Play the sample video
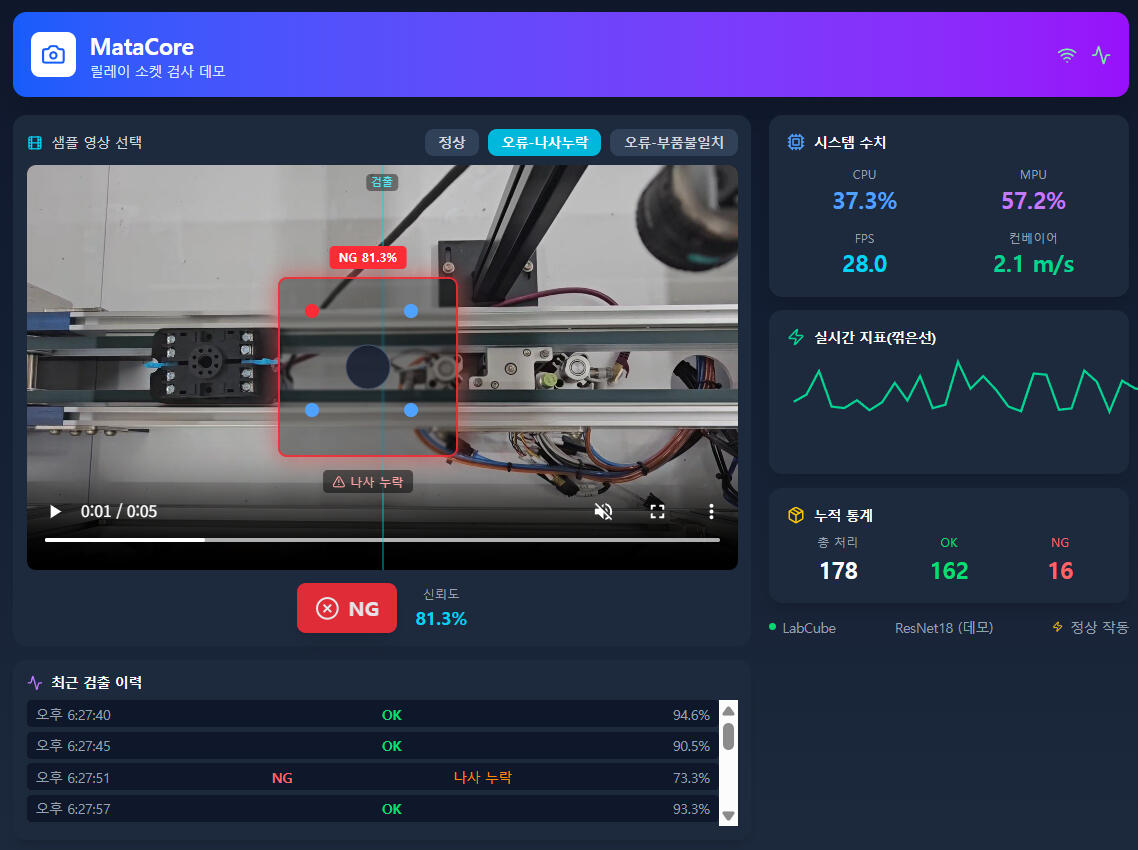Viewport: 1138px width, 850px height. click(x=55, y=512)
